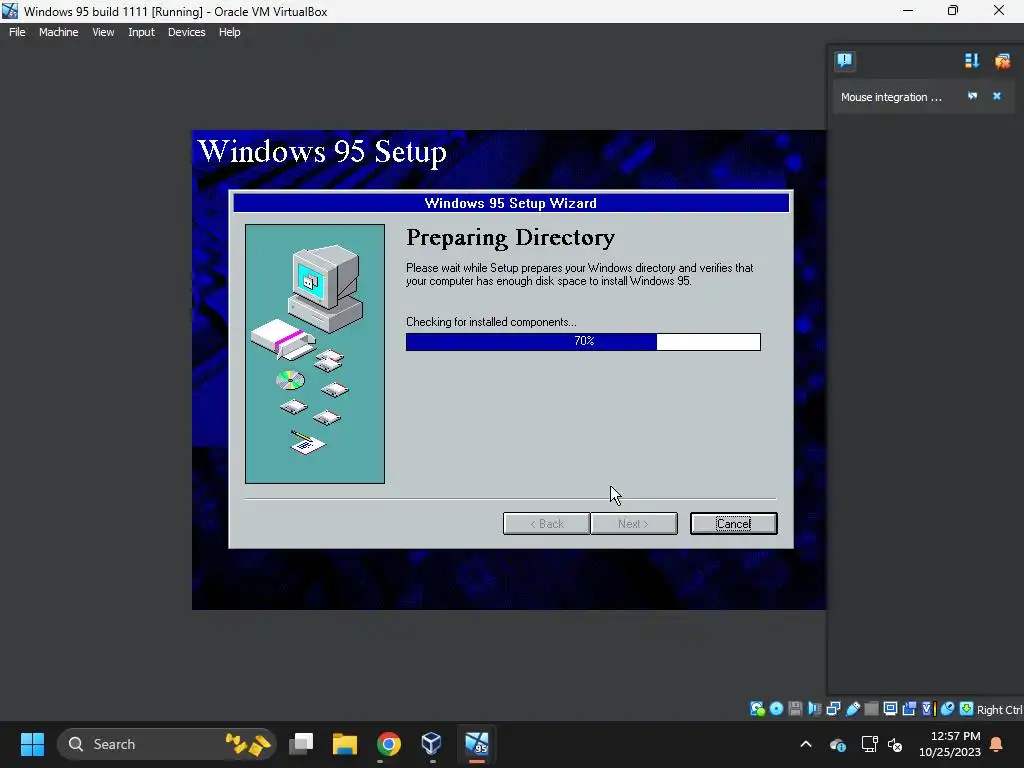Dismiss the Mouse integration notification
Image resolution: width=1024 pixels, height=768 pixels.
(997, 96)
